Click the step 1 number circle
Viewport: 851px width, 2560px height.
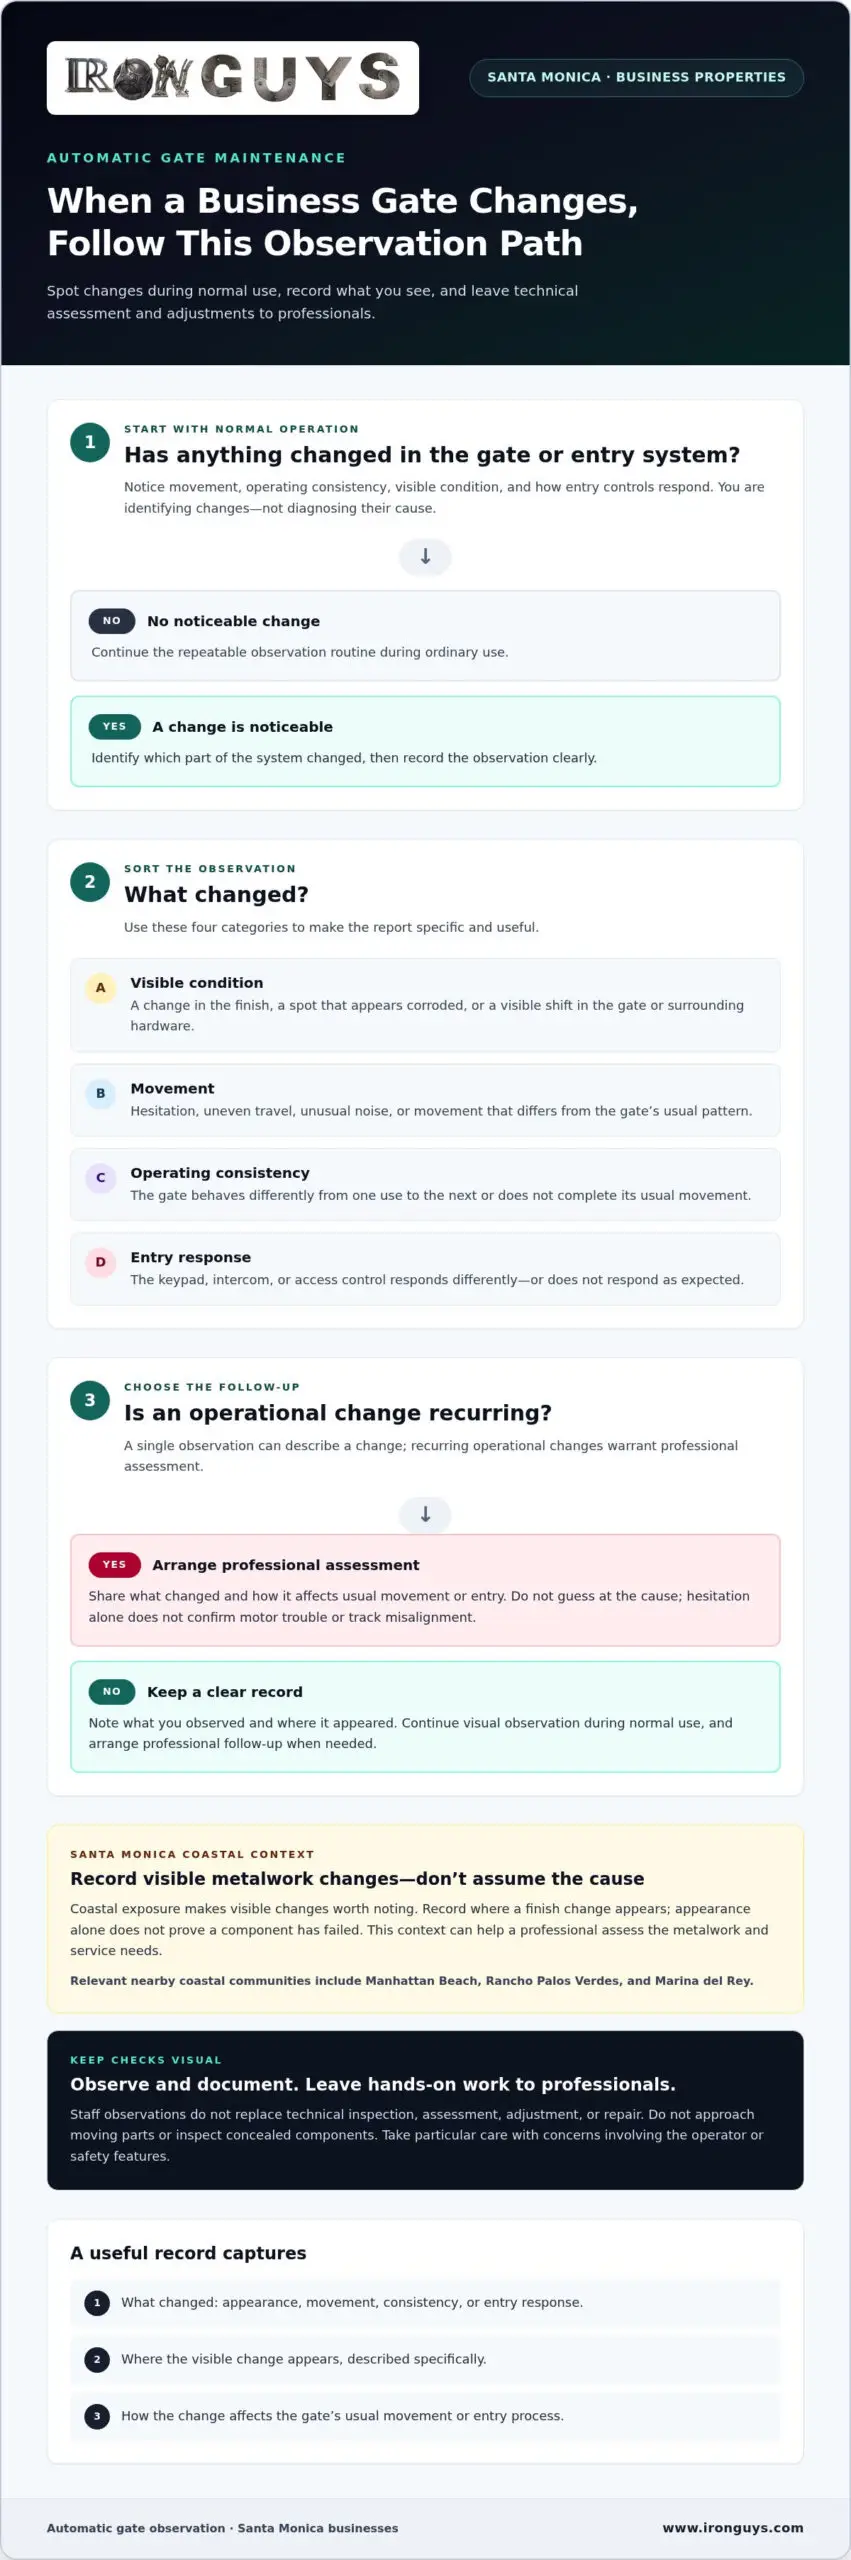tap(90, 442)
